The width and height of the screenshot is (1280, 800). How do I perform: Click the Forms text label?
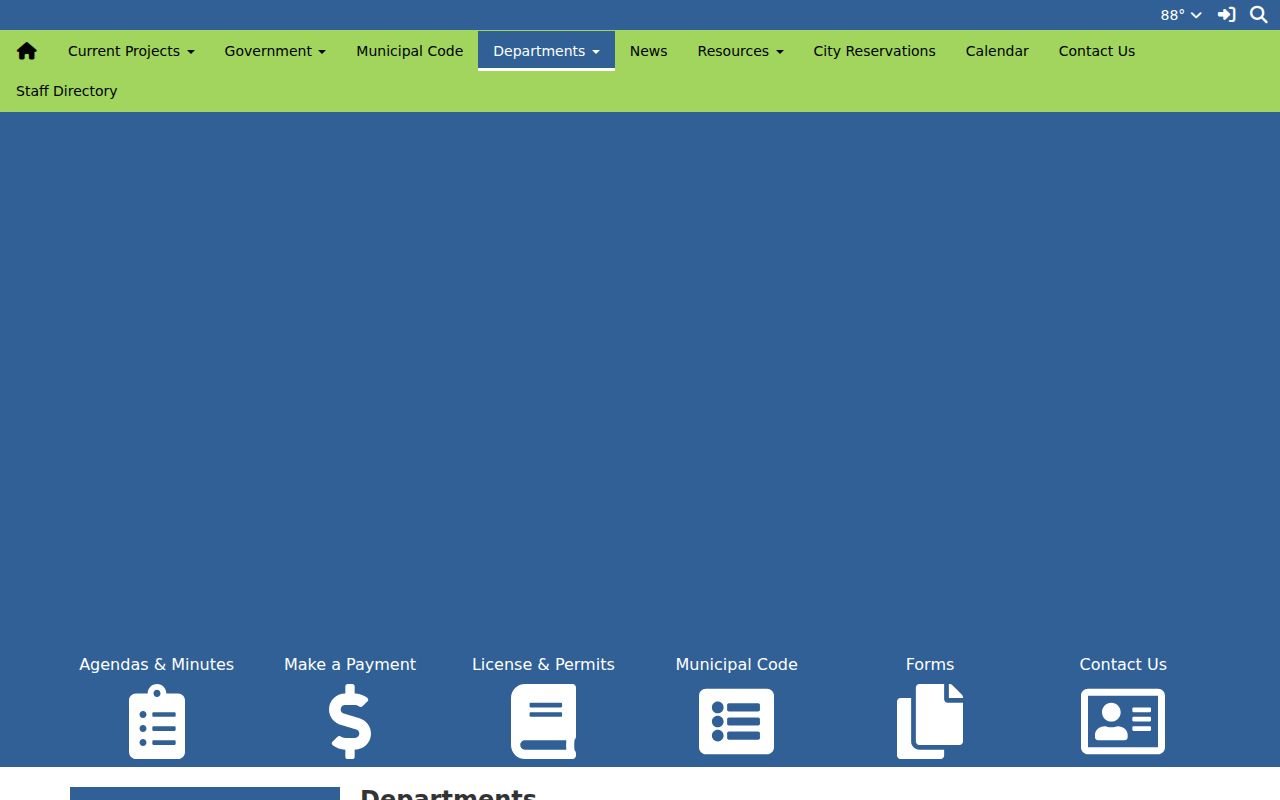(x=930, y=664)
